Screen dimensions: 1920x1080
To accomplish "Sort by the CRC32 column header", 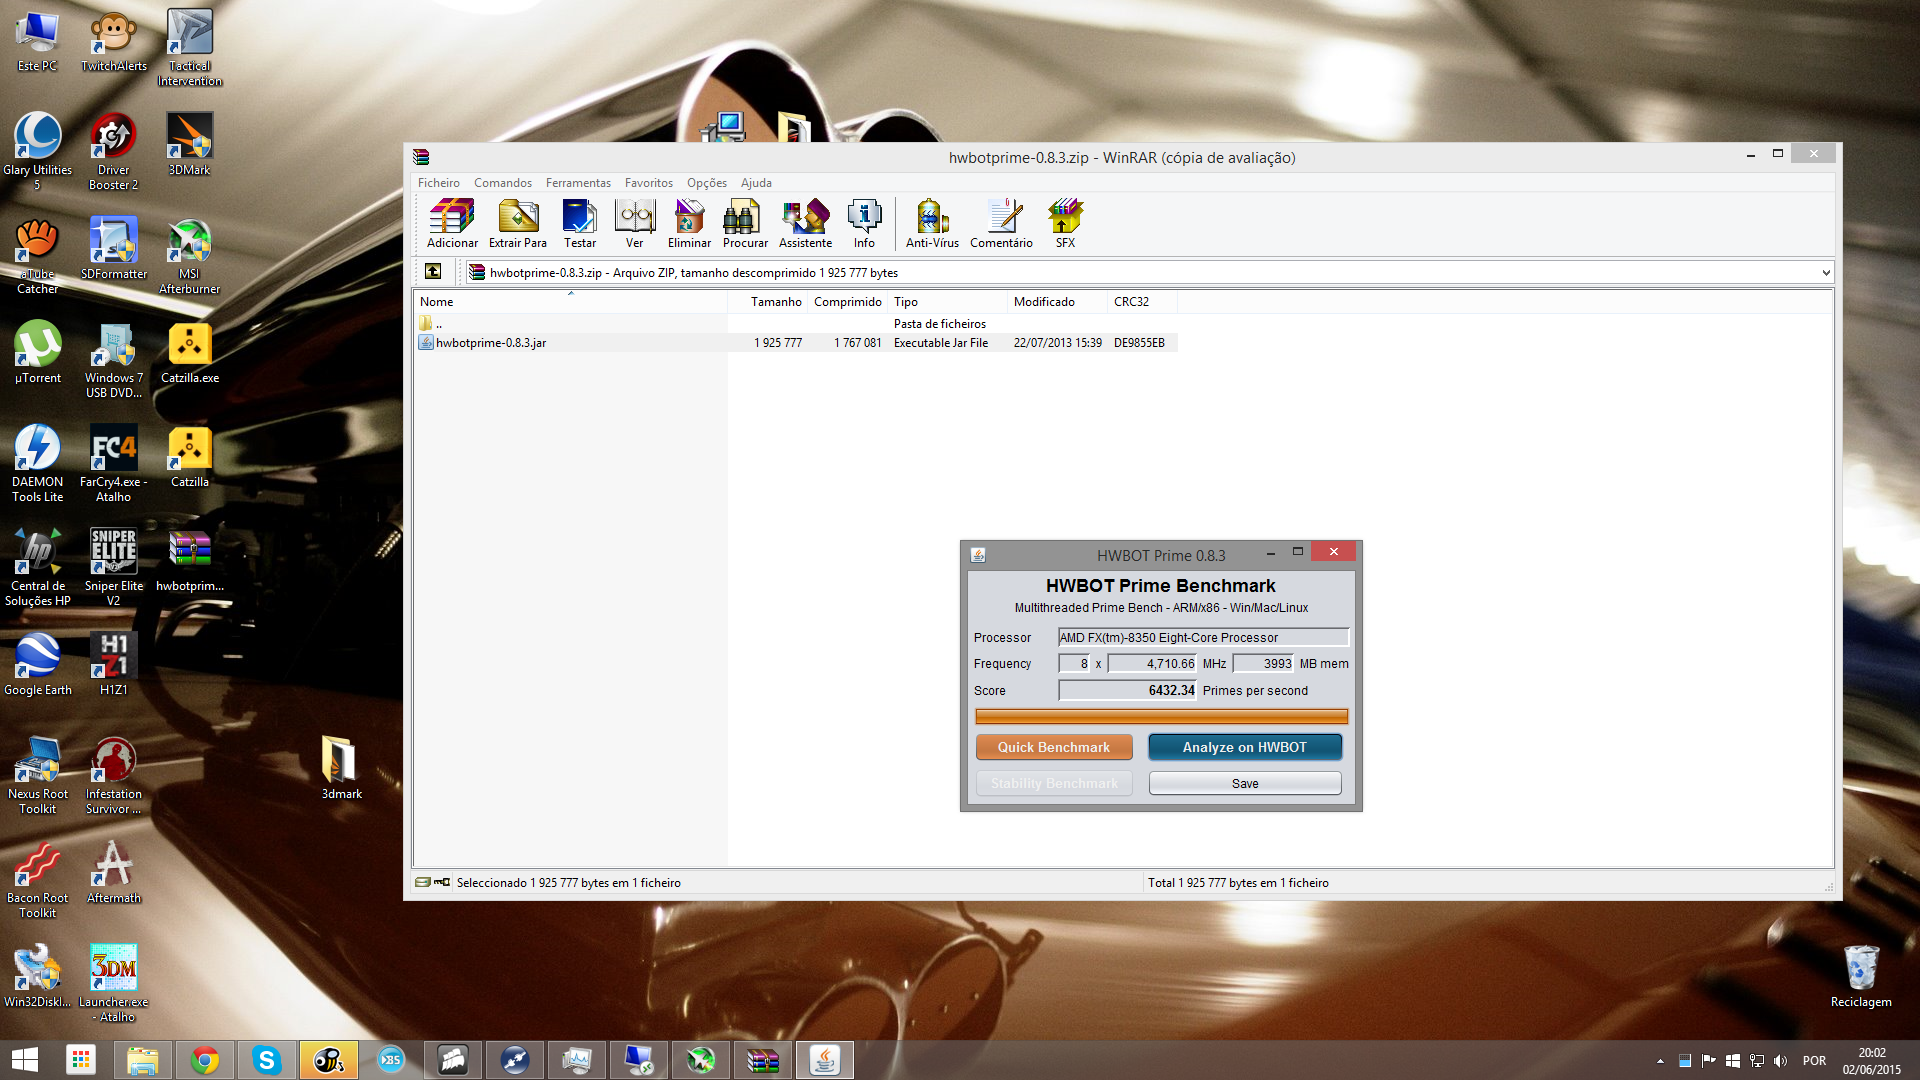I will tap(1142, 301).
